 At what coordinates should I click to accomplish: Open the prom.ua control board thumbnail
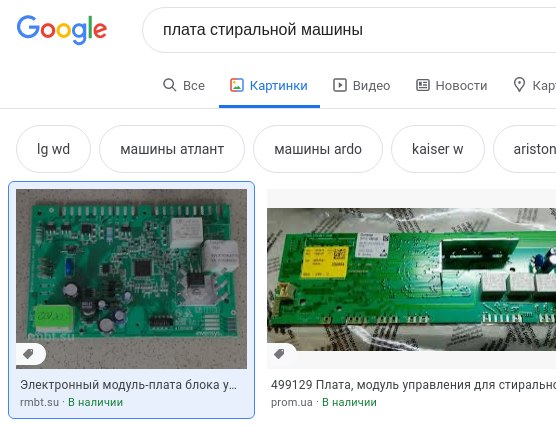click(411, 279)
